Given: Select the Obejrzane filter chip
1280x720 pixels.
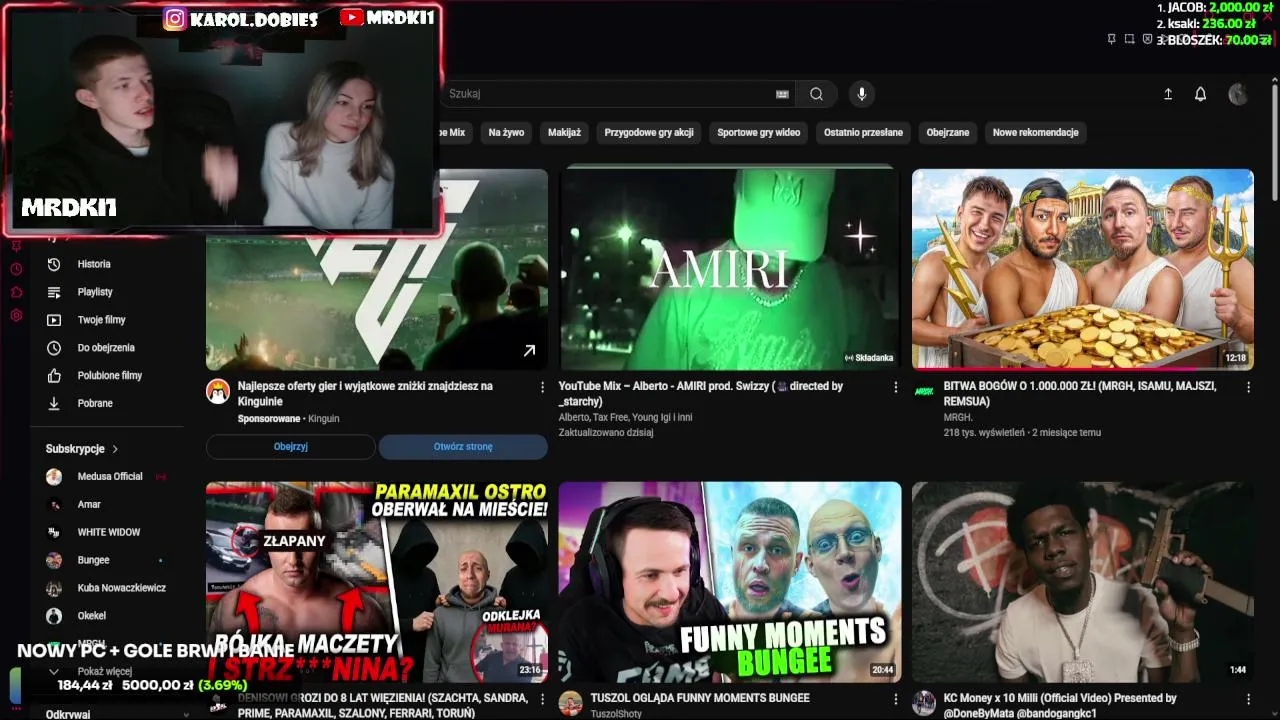Looking at the screenshot, I should click(x=947, y=132).
